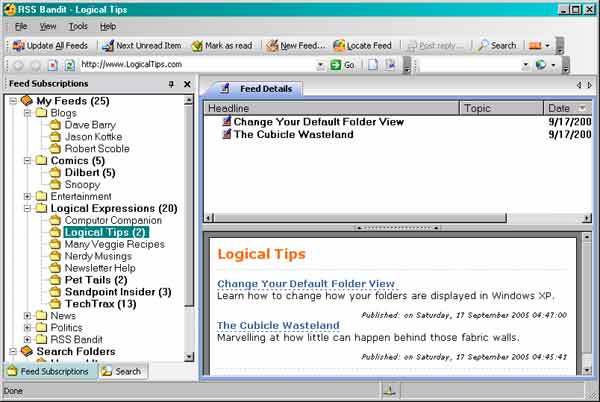
Task: Collapse the Blogs folder
Action: tap(27, 113)
